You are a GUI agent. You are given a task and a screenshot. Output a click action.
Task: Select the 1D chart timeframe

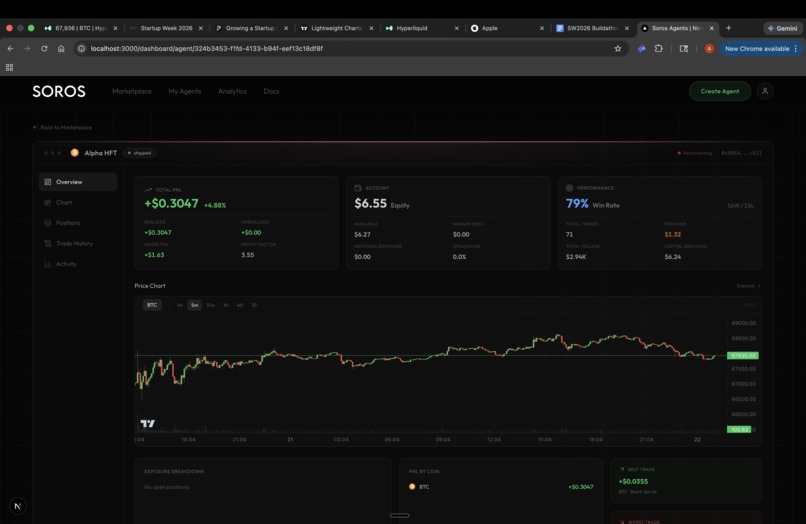click(x=254, y=305)
